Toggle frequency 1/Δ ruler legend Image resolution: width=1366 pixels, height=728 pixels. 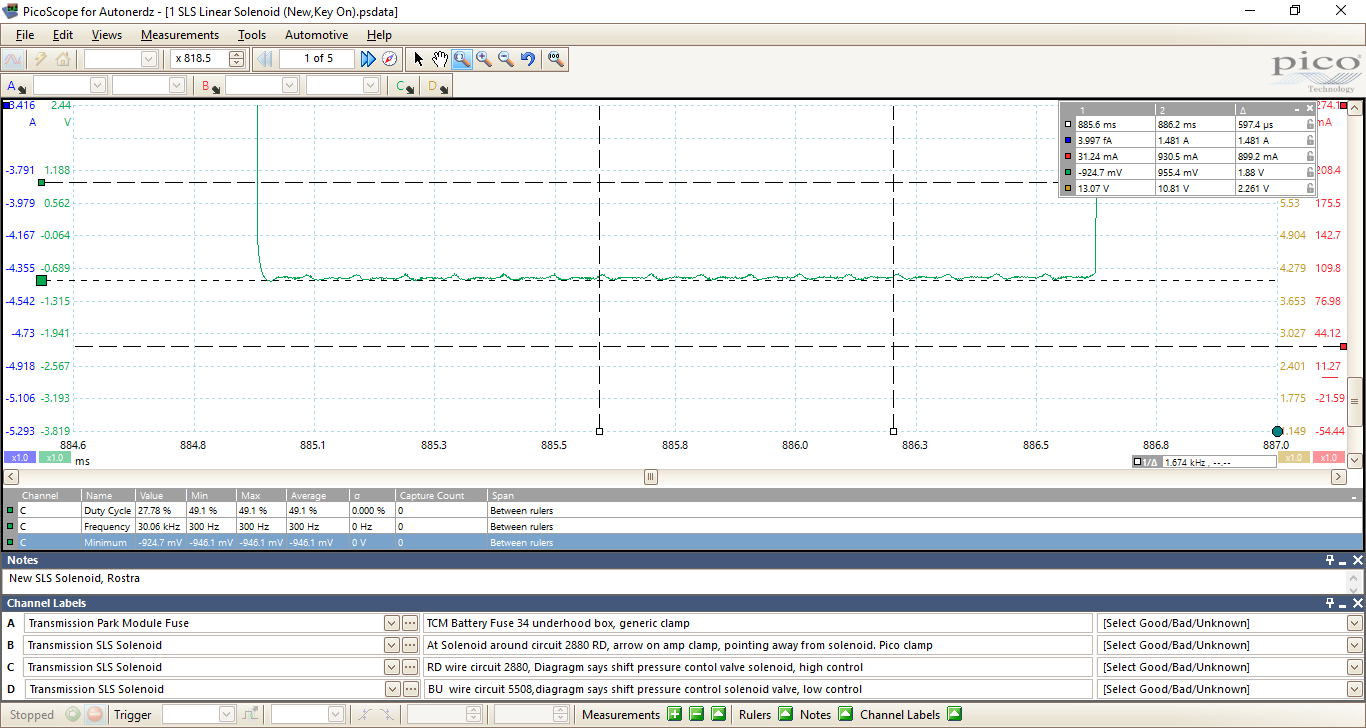(1146, 462)
